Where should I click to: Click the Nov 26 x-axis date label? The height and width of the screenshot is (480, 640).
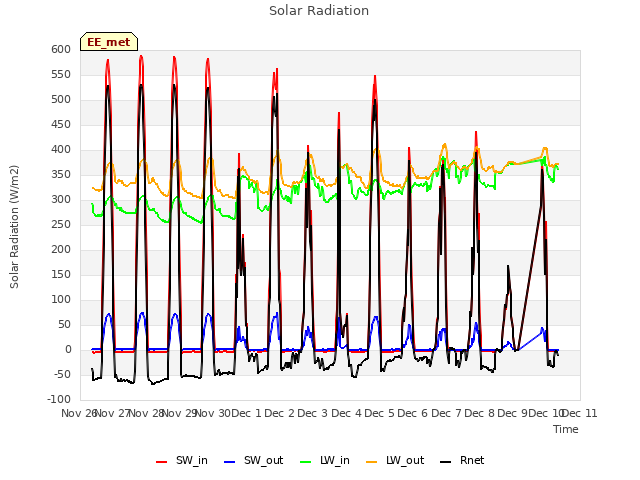(78, 413)
